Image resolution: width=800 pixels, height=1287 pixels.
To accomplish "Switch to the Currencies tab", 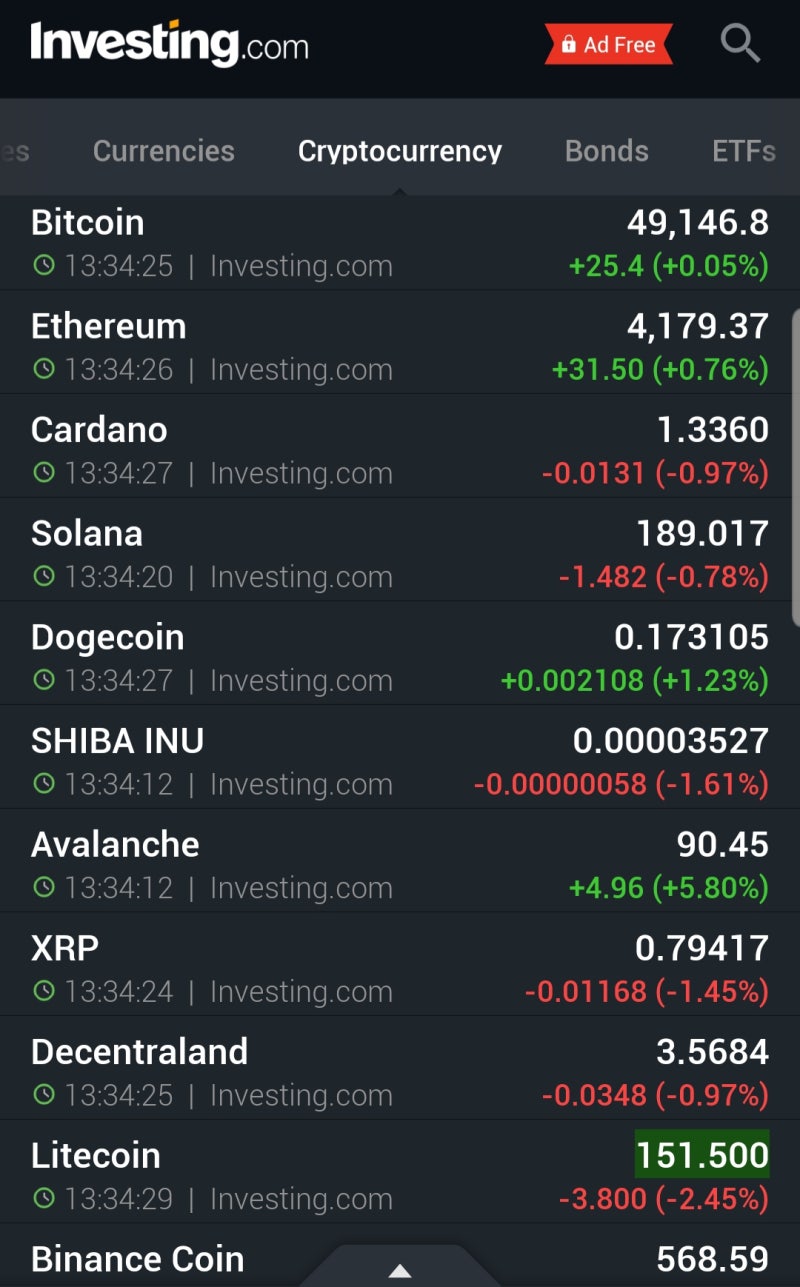I will click(x=164, y=151).
